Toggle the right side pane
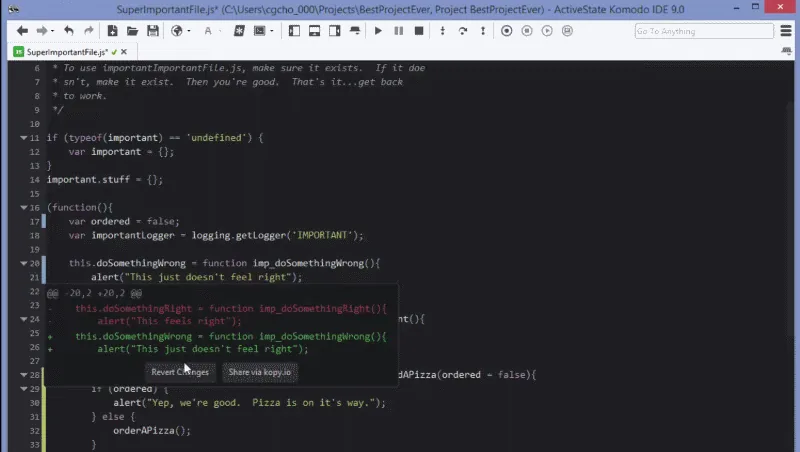The image size is (800, 452). pos(335,31)
